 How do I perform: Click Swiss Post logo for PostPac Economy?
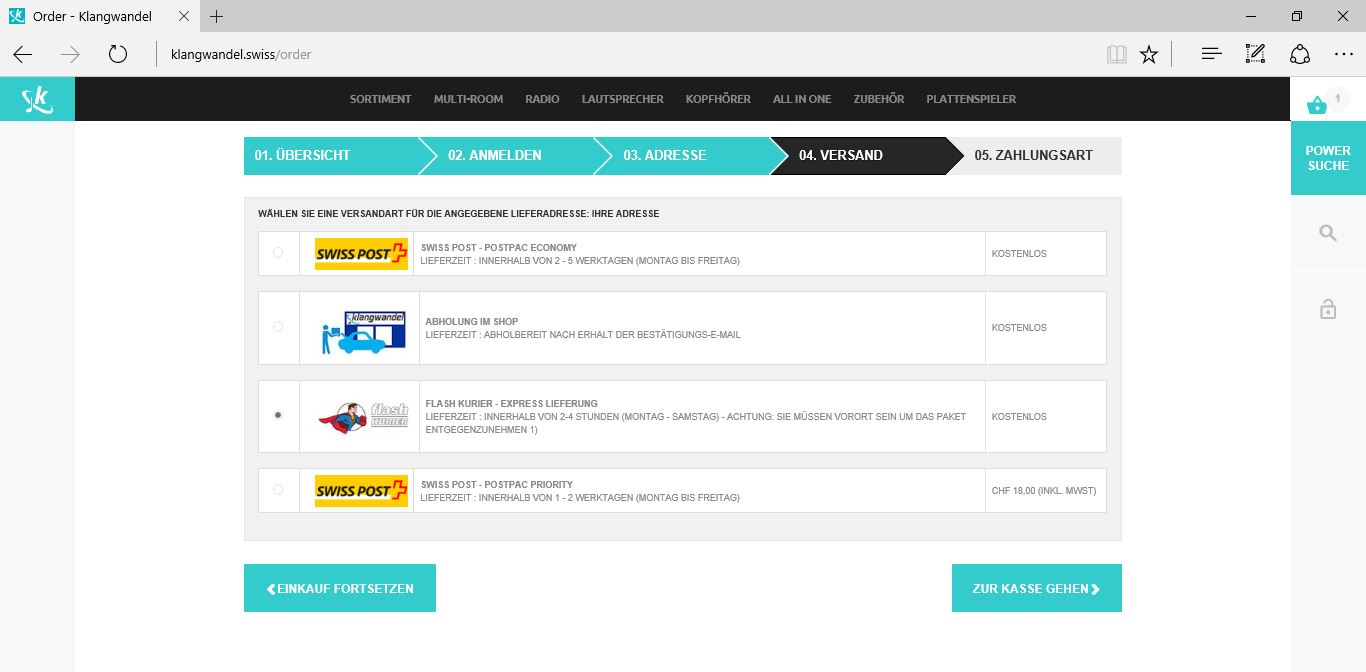361,253
